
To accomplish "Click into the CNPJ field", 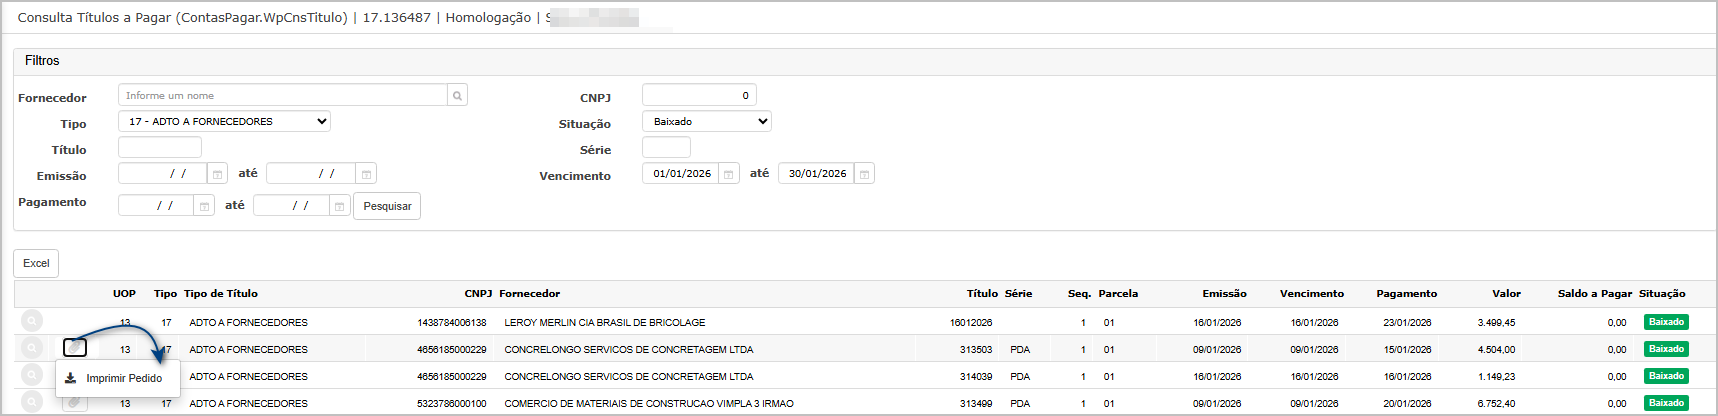I will (x=698, y=96).
